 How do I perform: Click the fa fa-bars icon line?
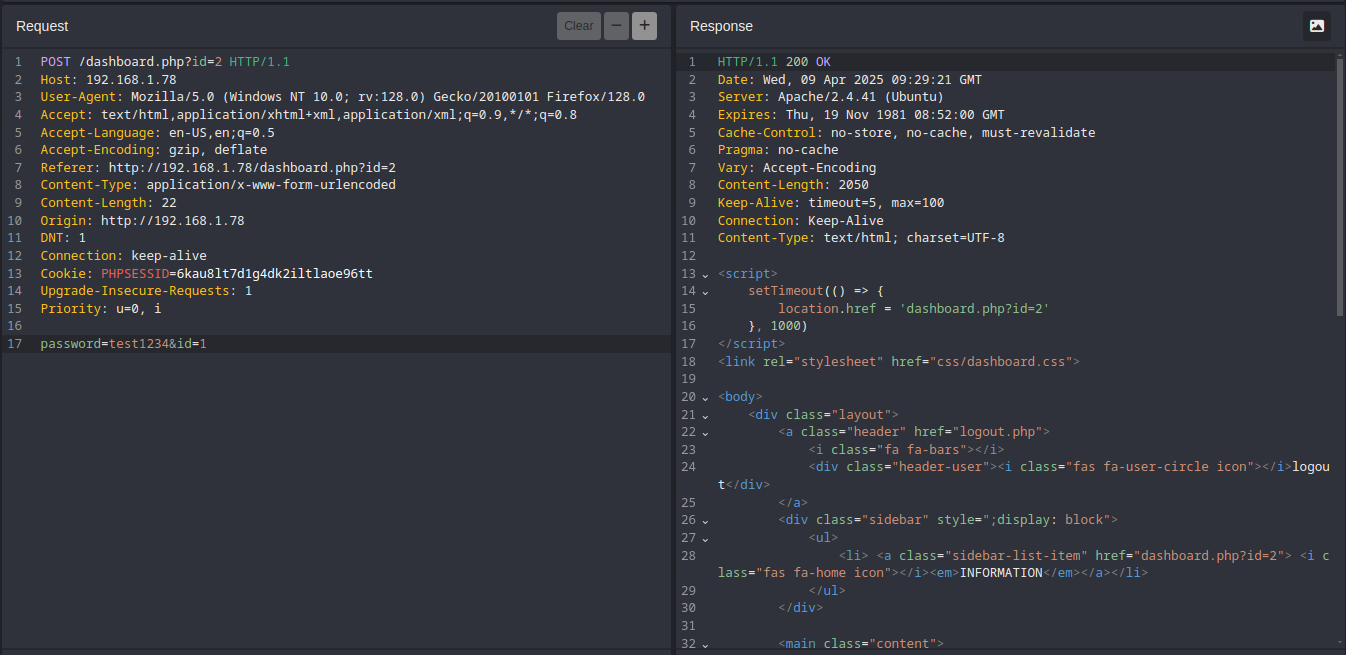906,450
